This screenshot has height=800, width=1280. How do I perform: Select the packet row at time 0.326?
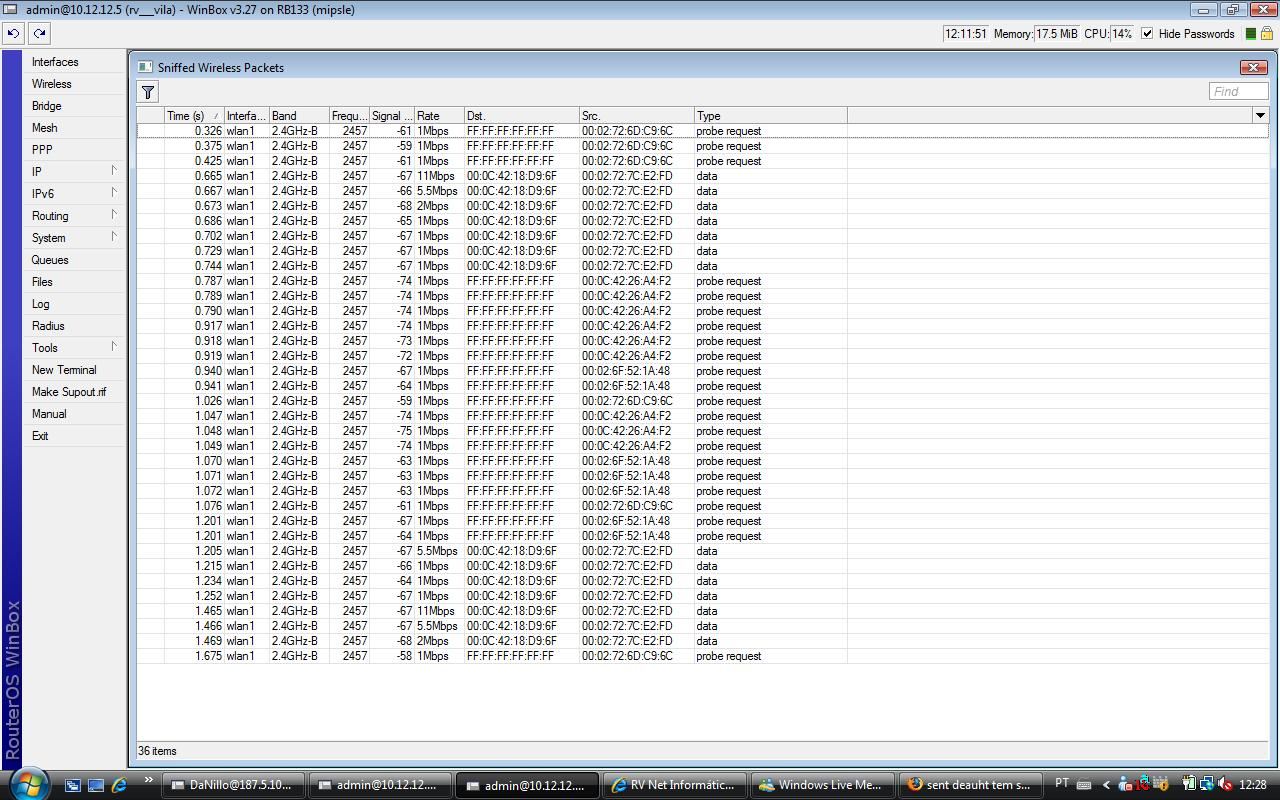click(702, 131)
